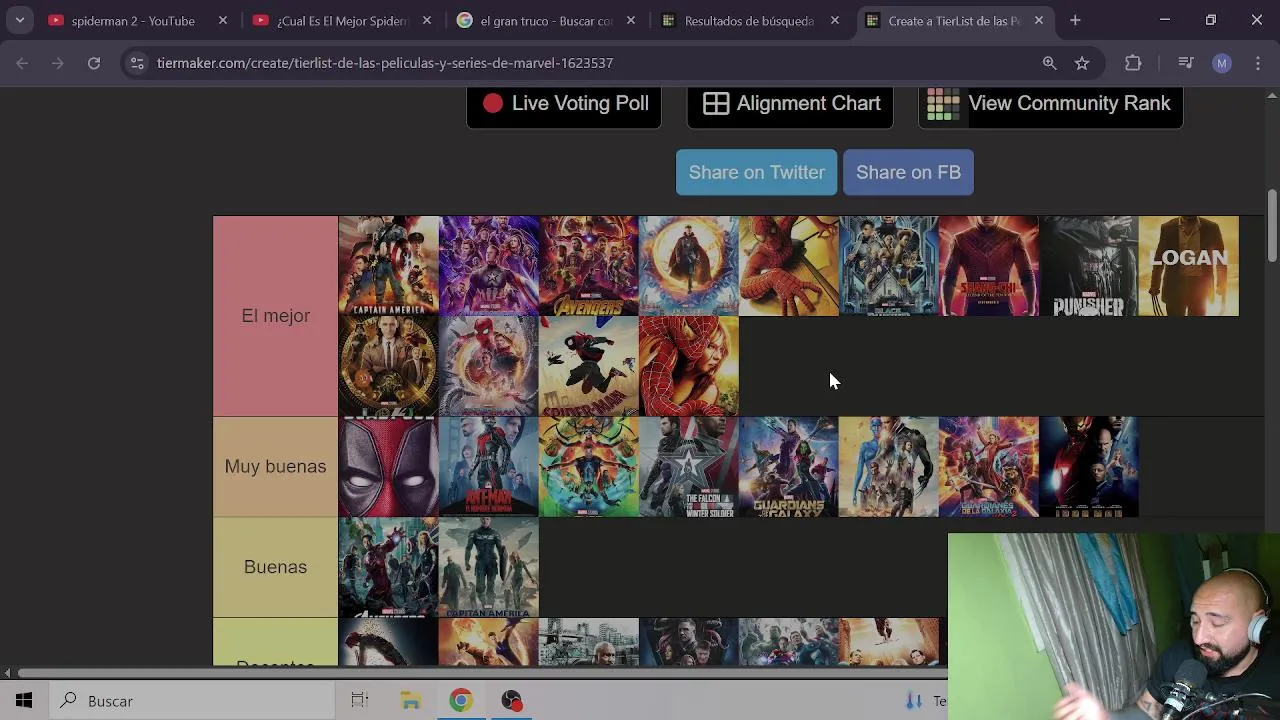Image resolution: width=1280 pixels, height=720 pixels.
Task: Click Share on Twitter
Action: (x=757, y=172)
